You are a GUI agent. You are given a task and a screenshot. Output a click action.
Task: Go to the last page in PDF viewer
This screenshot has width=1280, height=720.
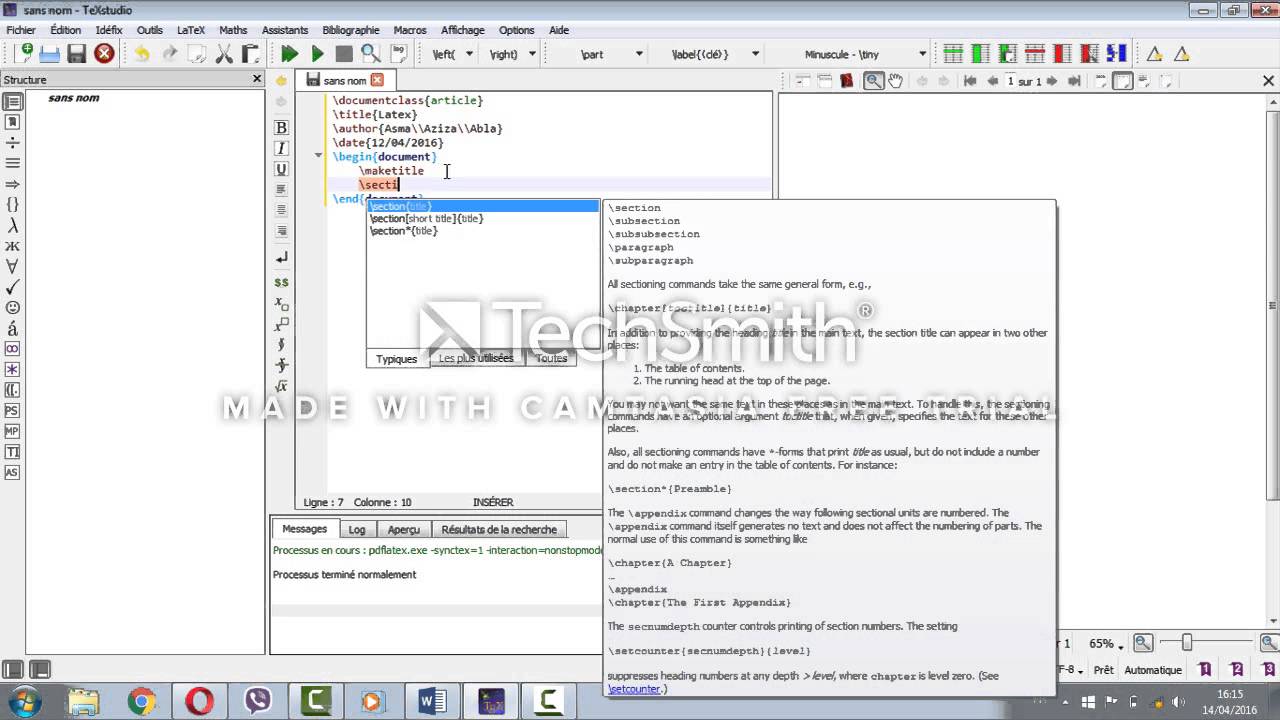coord(1075,81)
